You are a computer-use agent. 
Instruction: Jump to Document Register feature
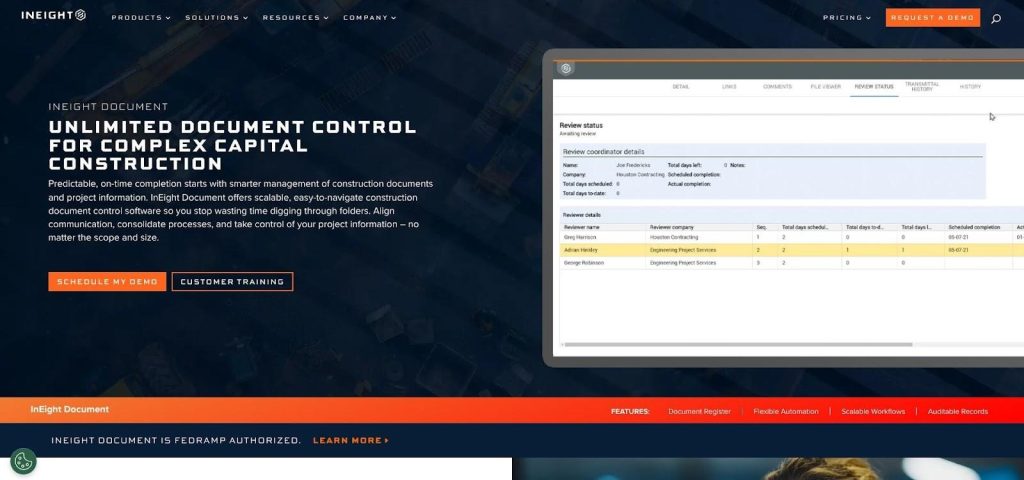(x=699, y=411)
